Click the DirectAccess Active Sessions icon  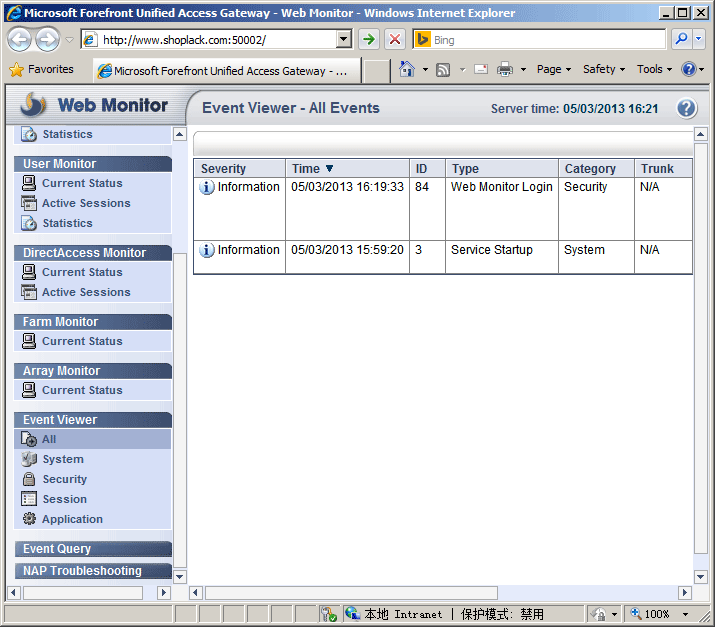coord(29,292)
